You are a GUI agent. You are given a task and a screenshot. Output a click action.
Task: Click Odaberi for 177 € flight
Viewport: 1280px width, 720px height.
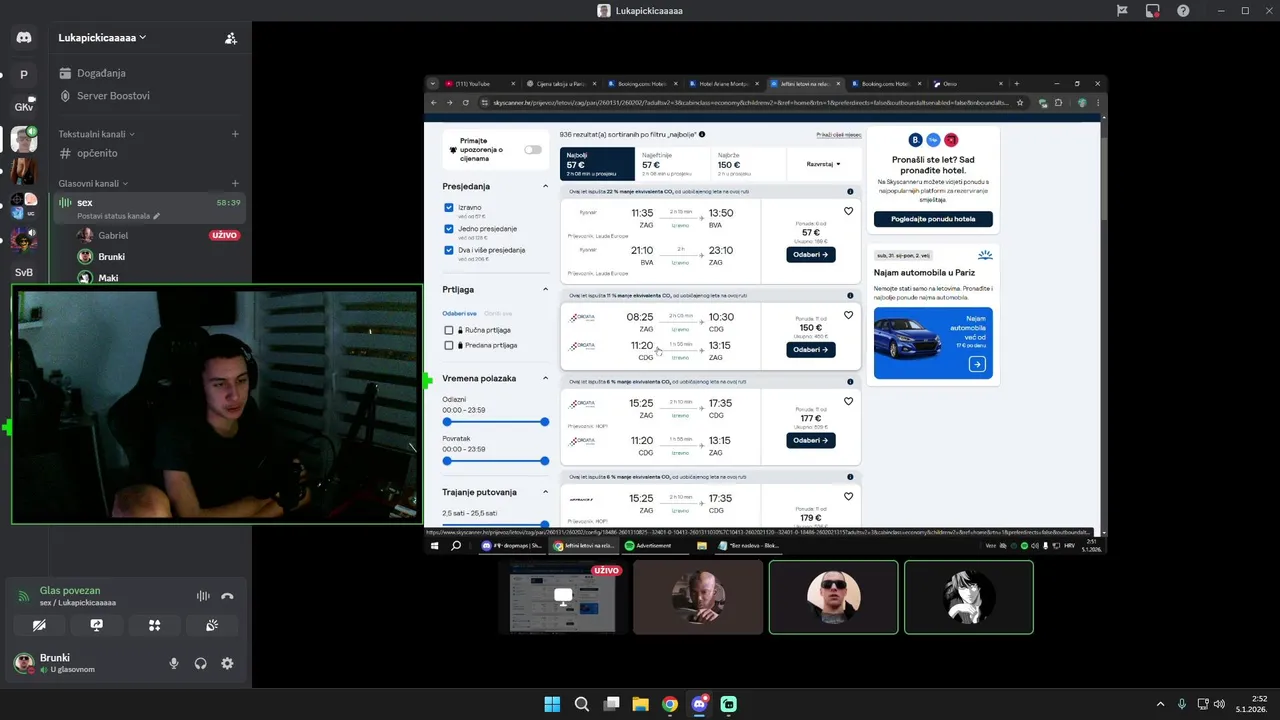[810, 440]
